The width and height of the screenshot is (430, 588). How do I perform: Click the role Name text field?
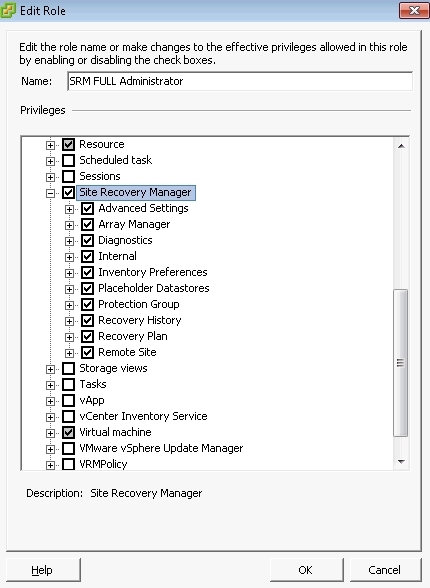240,81
